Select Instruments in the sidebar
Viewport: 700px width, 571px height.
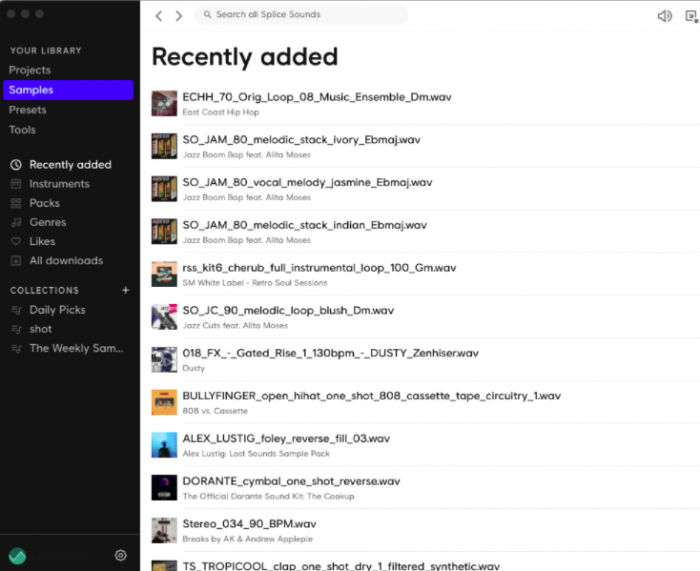pyautogui.click(x=59, y=184)
